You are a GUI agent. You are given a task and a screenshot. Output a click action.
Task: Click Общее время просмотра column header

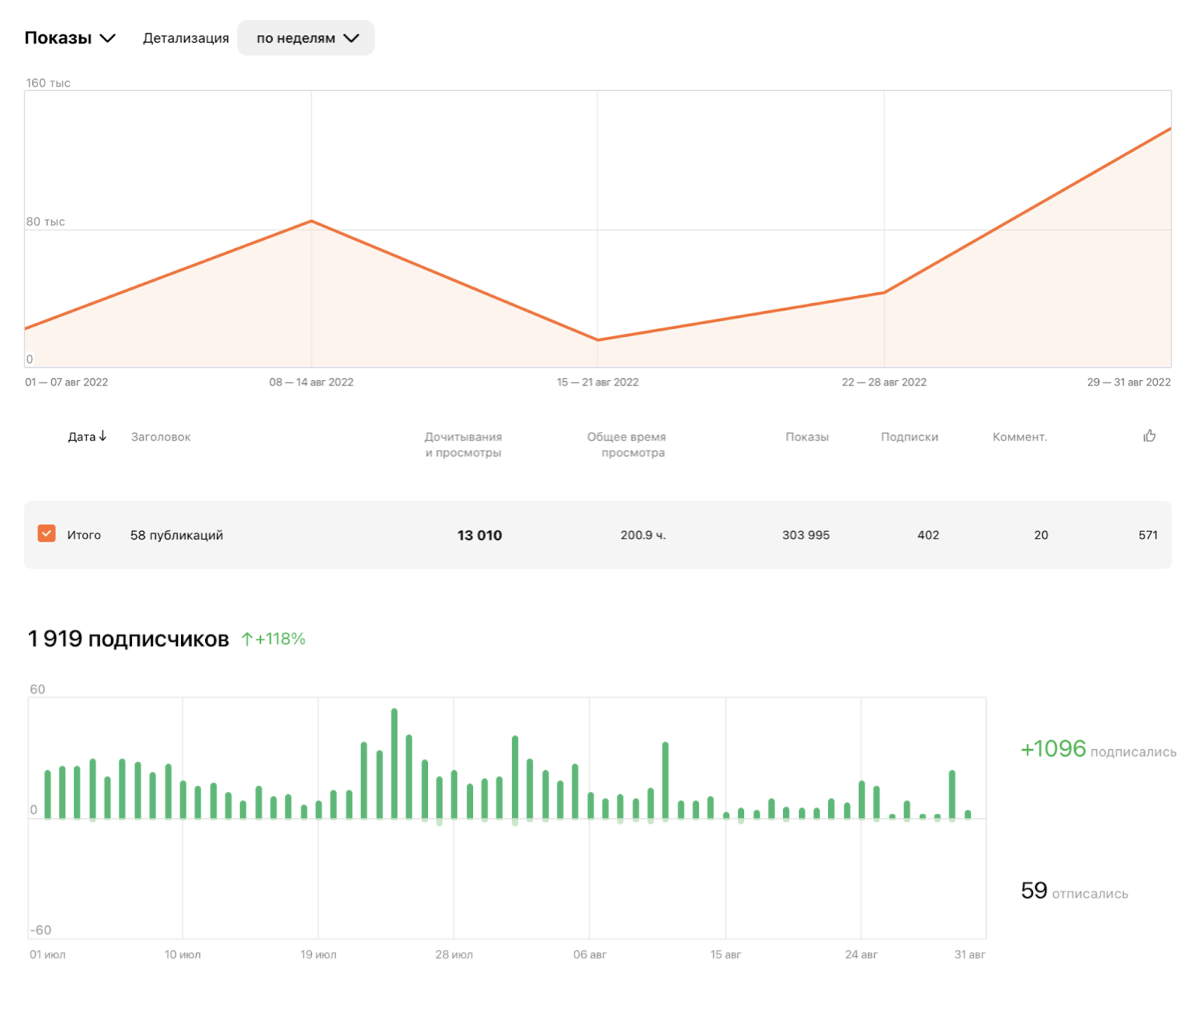627,445
